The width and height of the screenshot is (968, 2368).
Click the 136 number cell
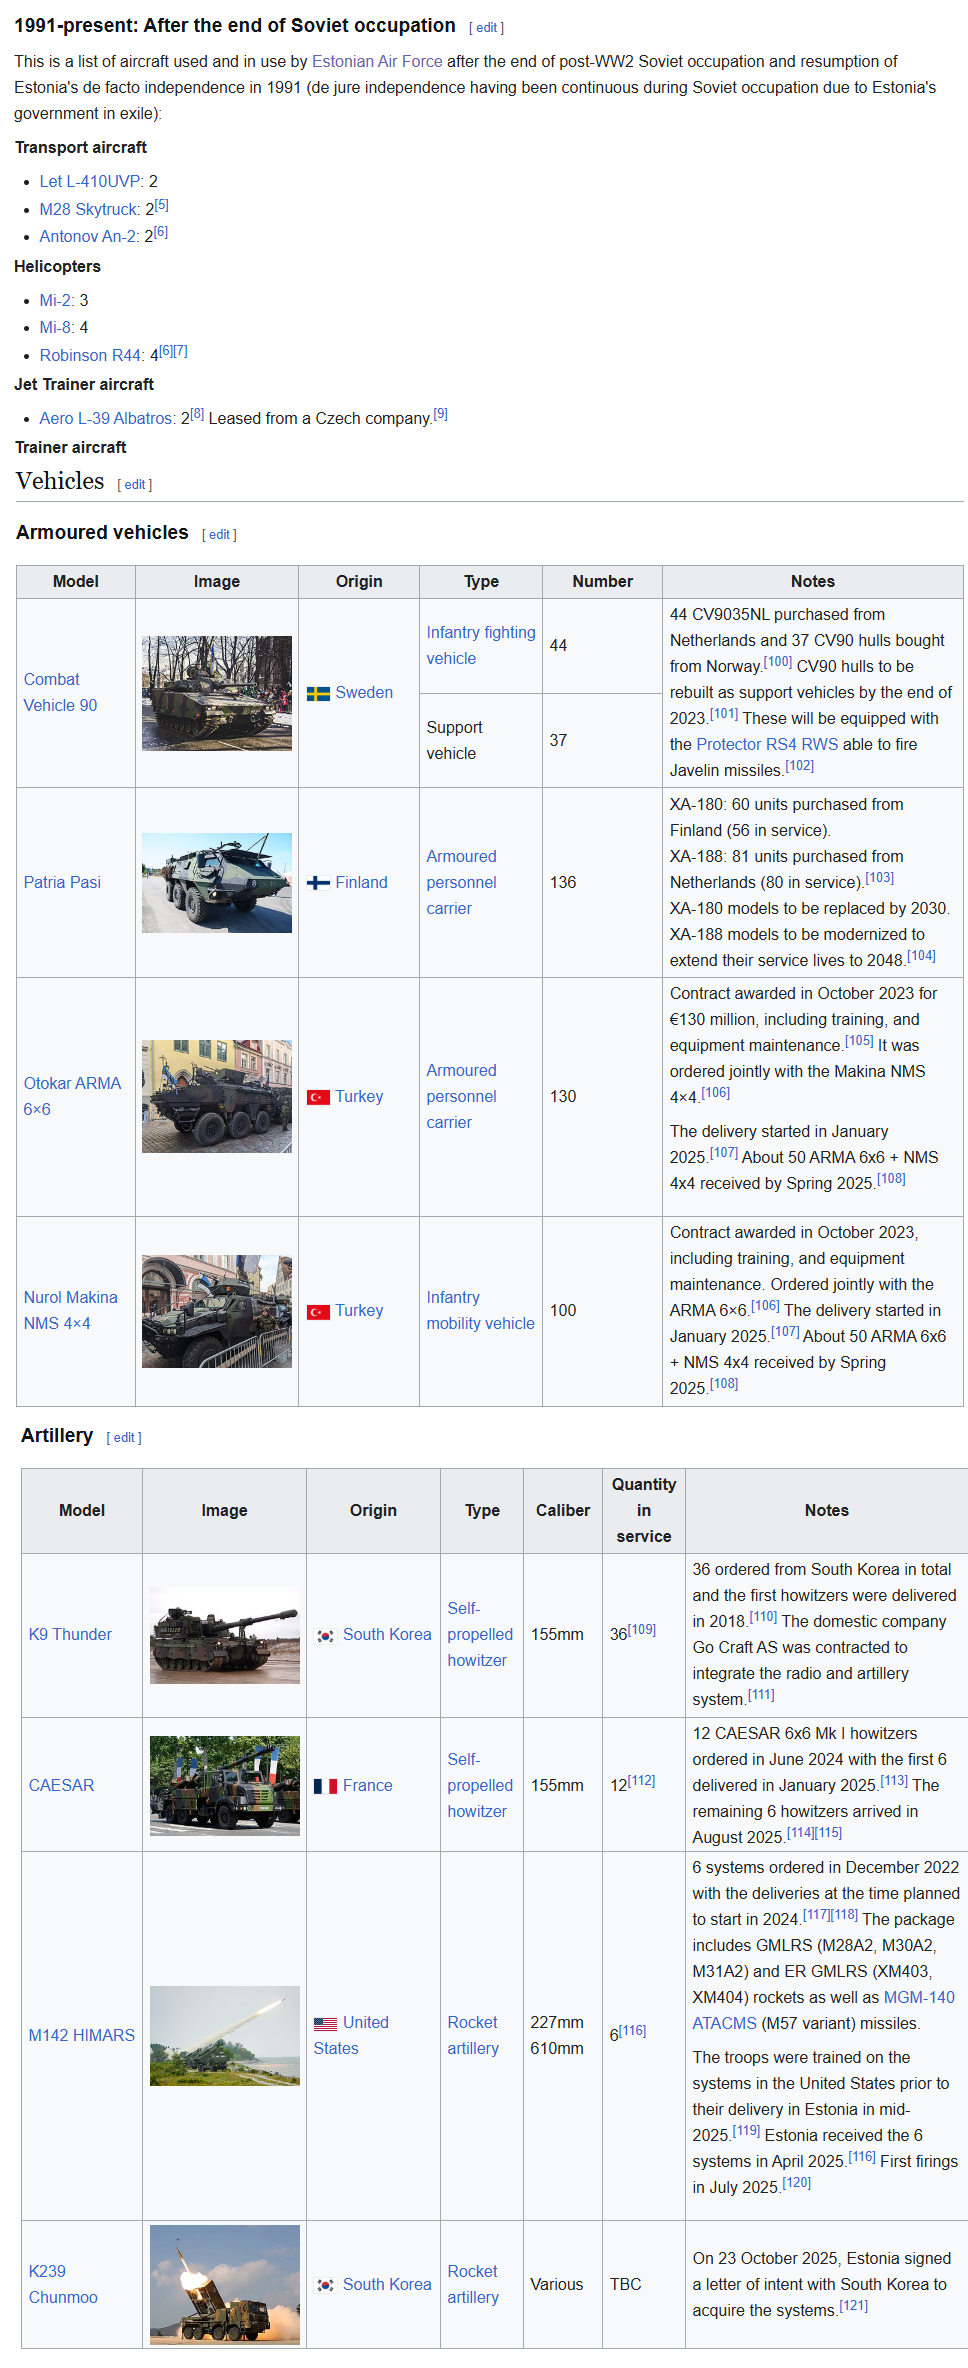602,883
